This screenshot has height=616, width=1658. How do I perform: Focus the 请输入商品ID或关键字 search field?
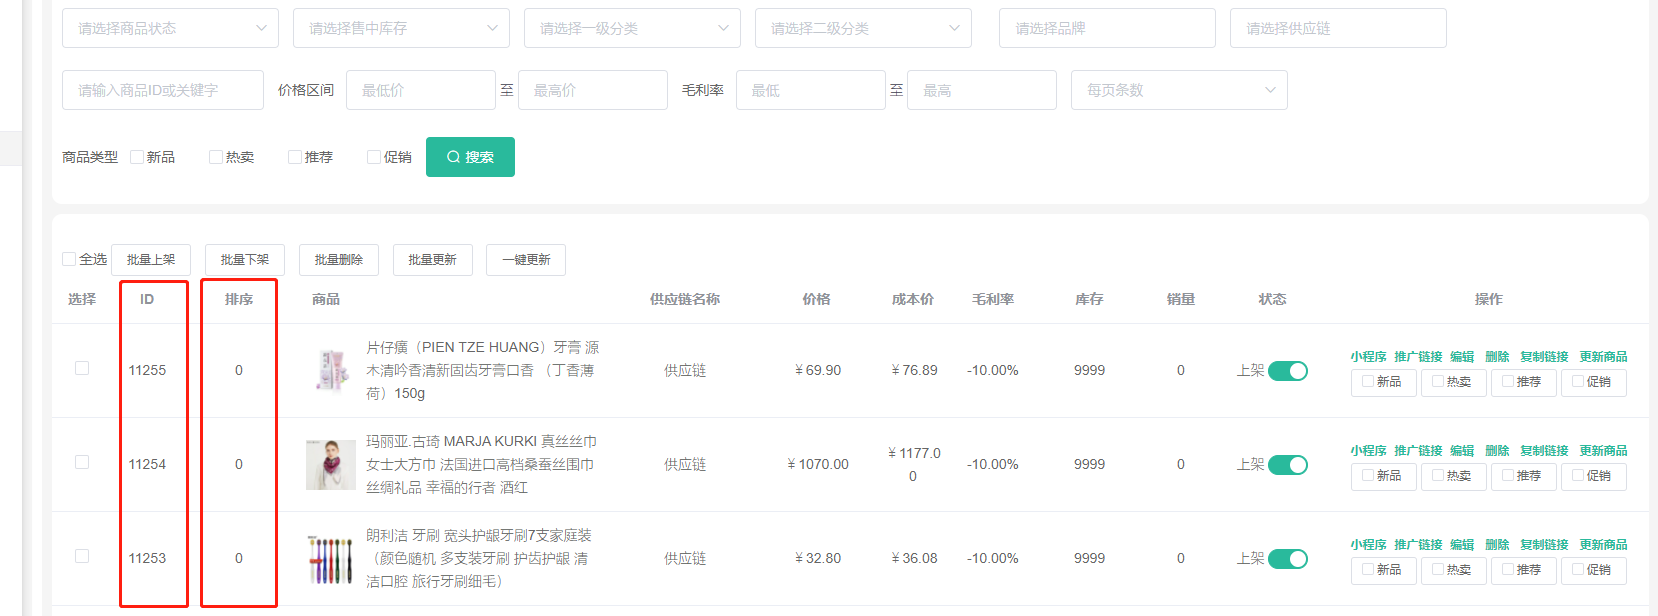click(163, 90)
